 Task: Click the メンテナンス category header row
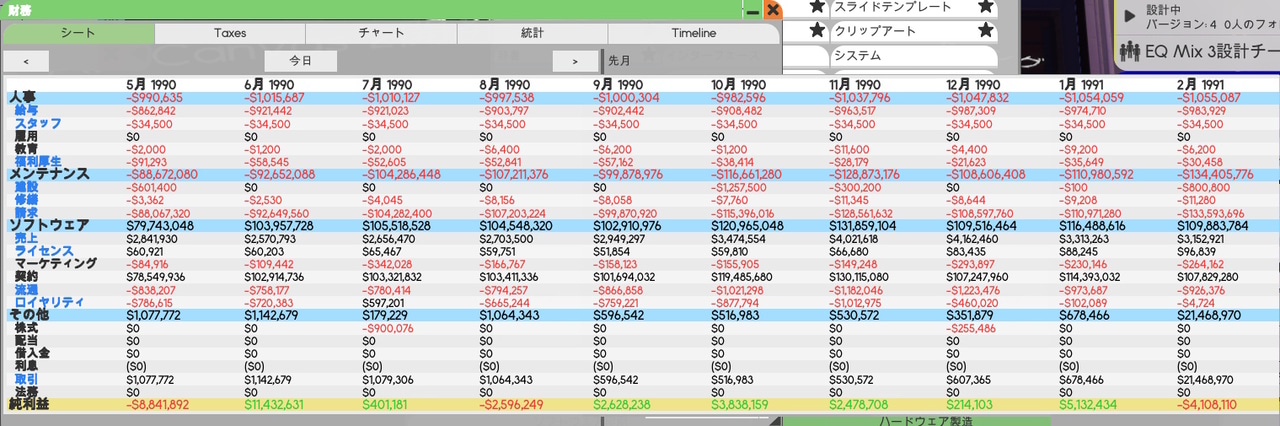640,174
